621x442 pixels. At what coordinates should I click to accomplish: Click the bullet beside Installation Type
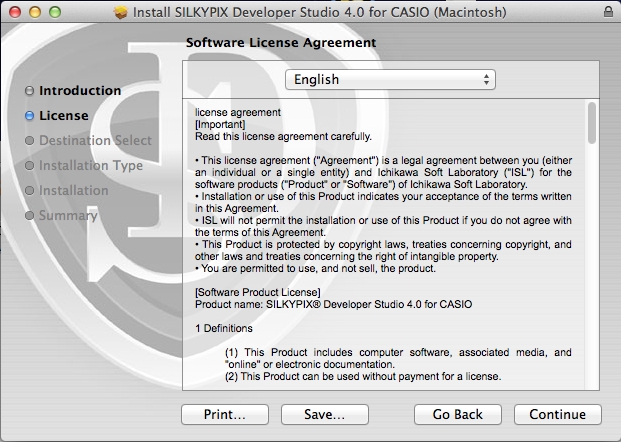[29, 166]
